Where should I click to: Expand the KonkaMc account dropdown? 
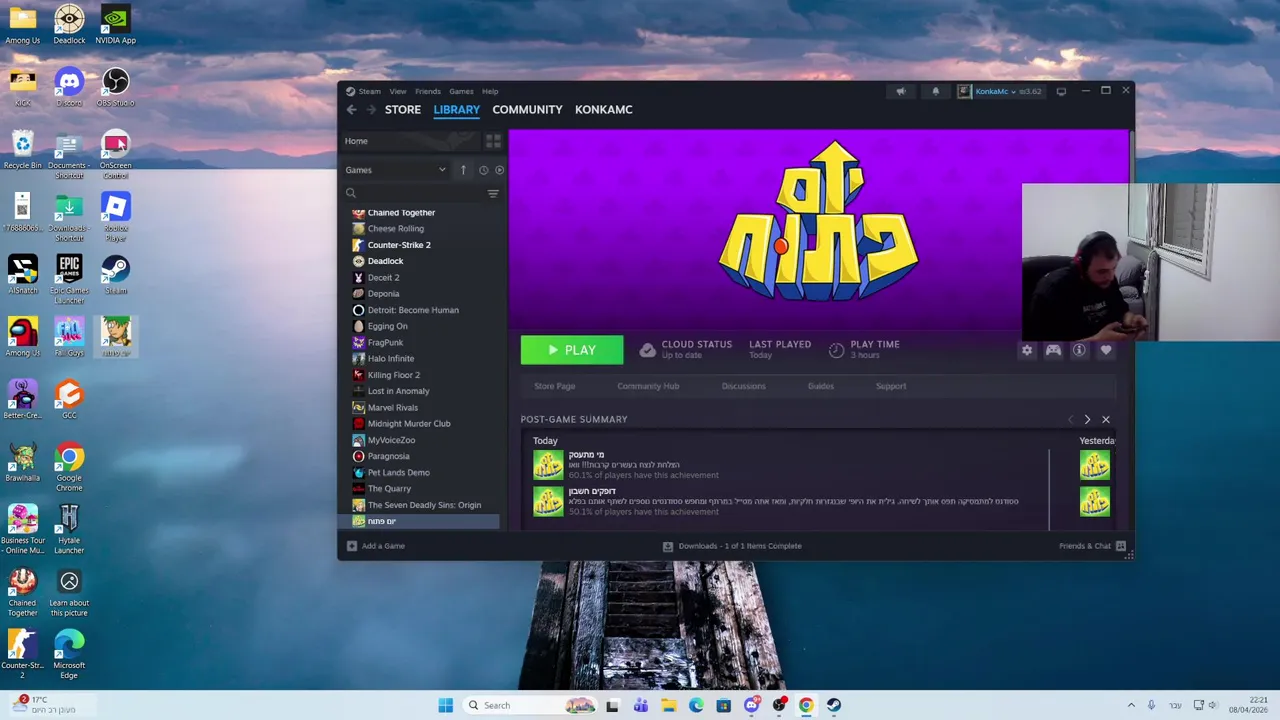pos(1013,92)
